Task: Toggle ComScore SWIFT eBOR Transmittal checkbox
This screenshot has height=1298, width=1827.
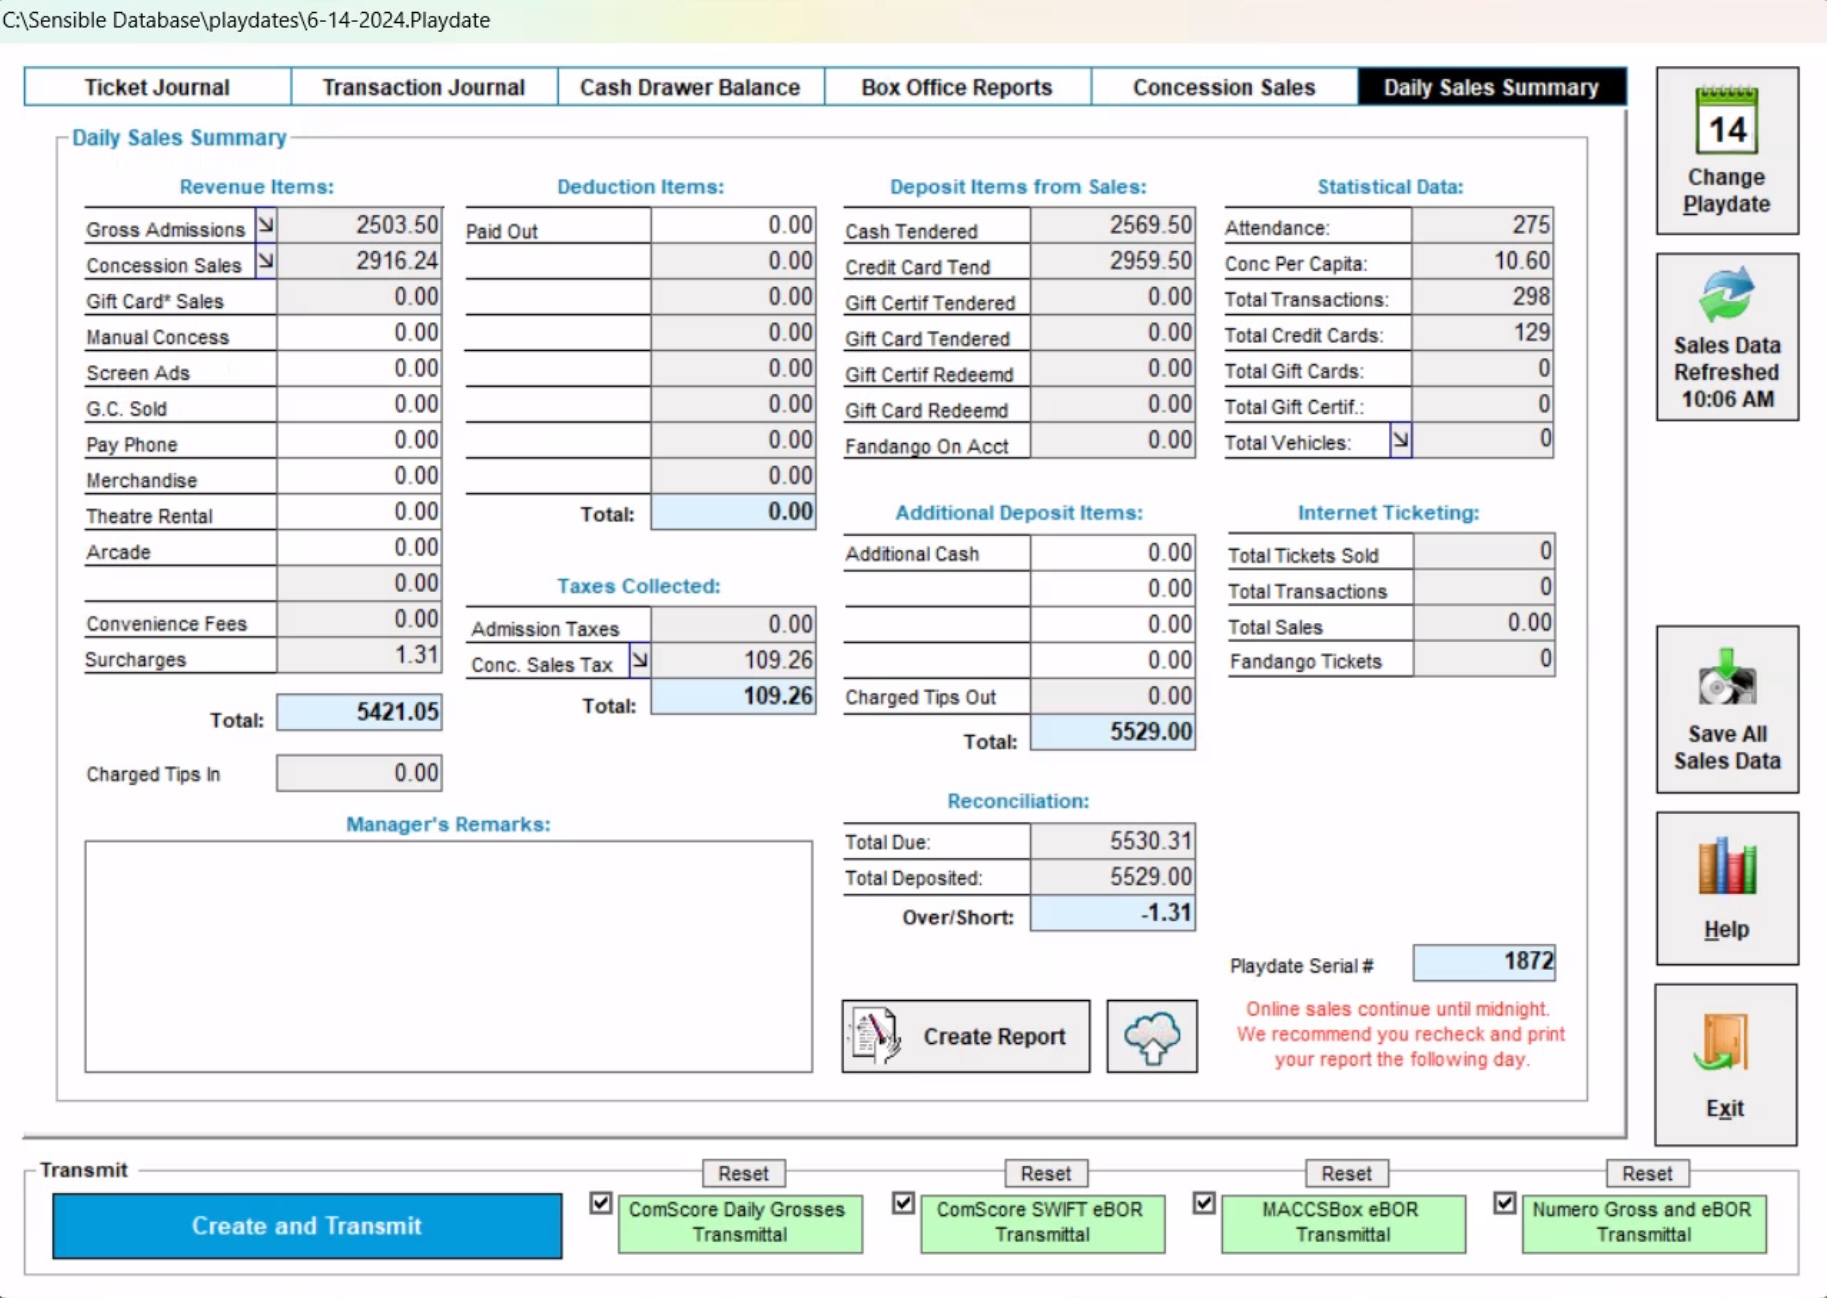Action: [903, 1203]
